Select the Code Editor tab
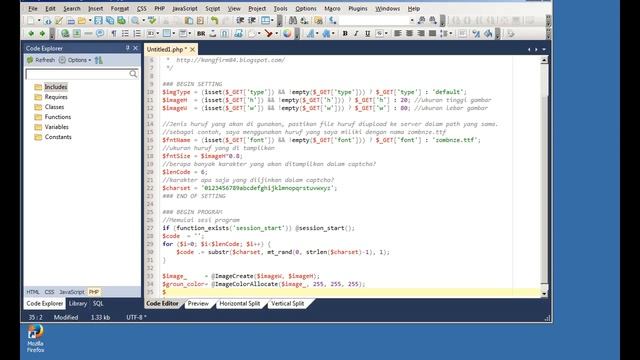The width and height of the screenshot is (640, 360). coord(162,303)
